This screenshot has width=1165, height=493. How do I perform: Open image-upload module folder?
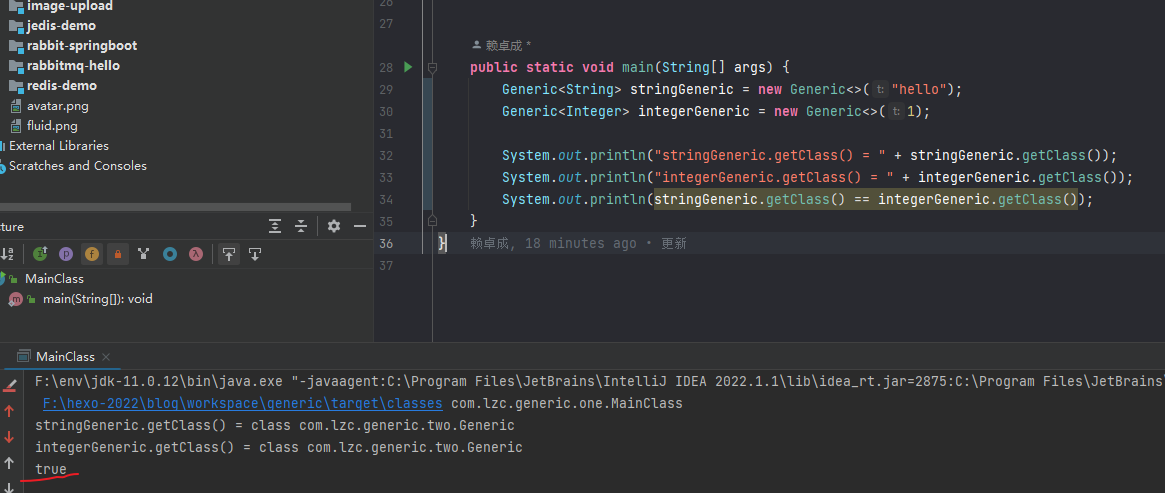[70, 6]
